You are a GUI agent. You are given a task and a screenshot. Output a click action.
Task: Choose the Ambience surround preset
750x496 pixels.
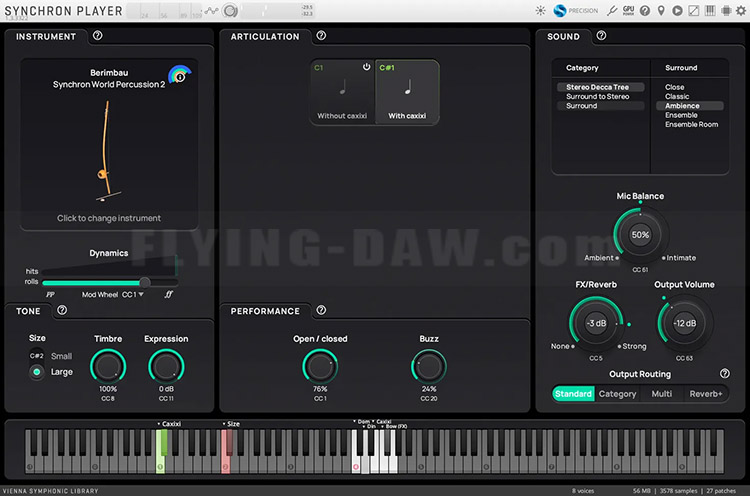689,106
